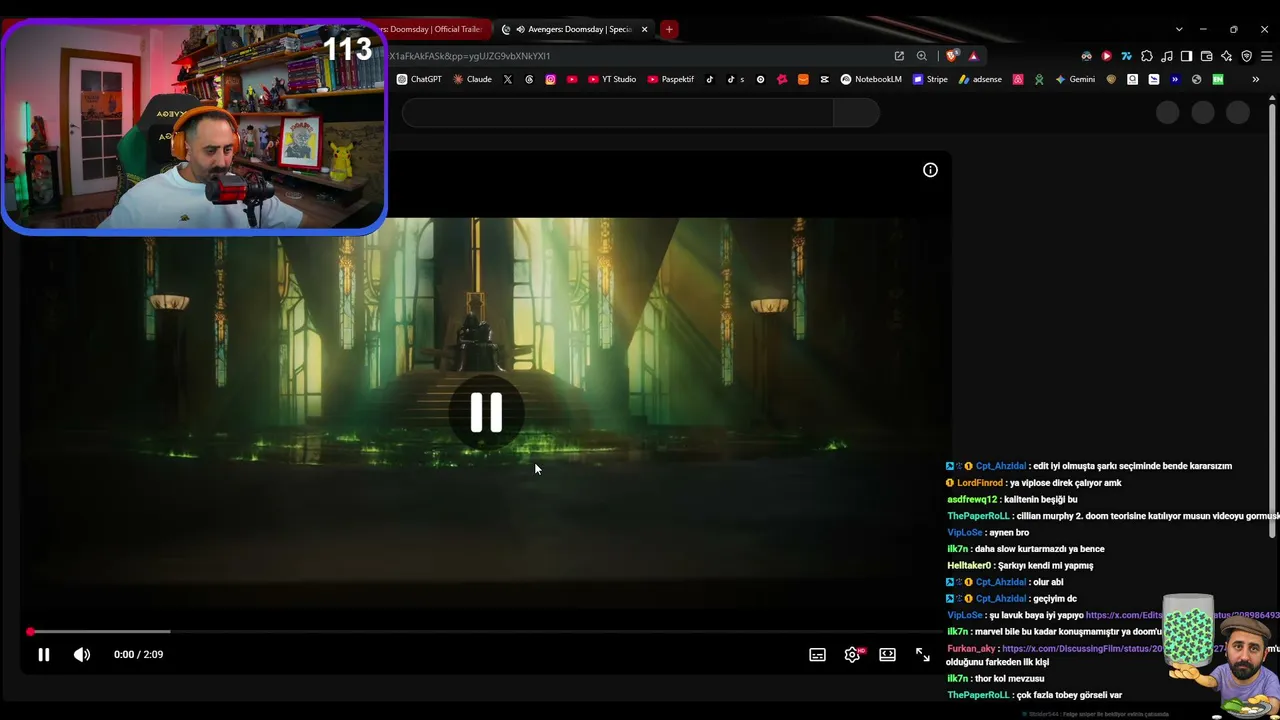Open the ChatGPT bookmark
The image size is (1280, 720).
[419, 79]
